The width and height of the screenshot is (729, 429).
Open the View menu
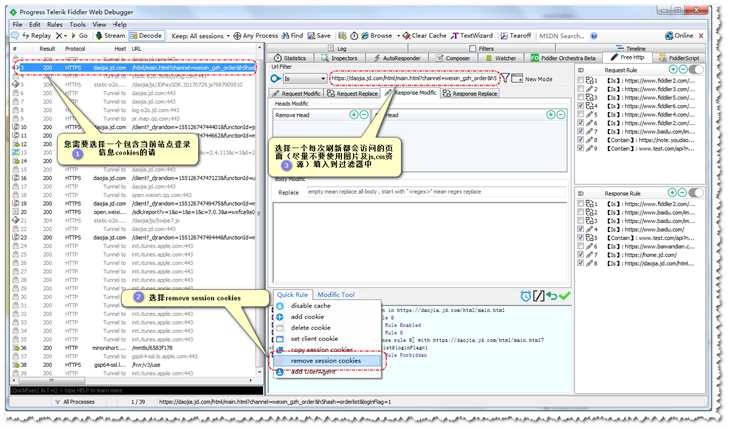click(99, 24)
